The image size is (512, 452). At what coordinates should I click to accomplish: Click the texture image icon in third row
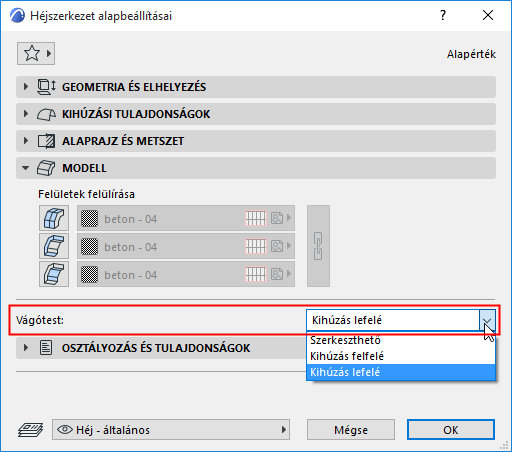(x=277, y=274)
